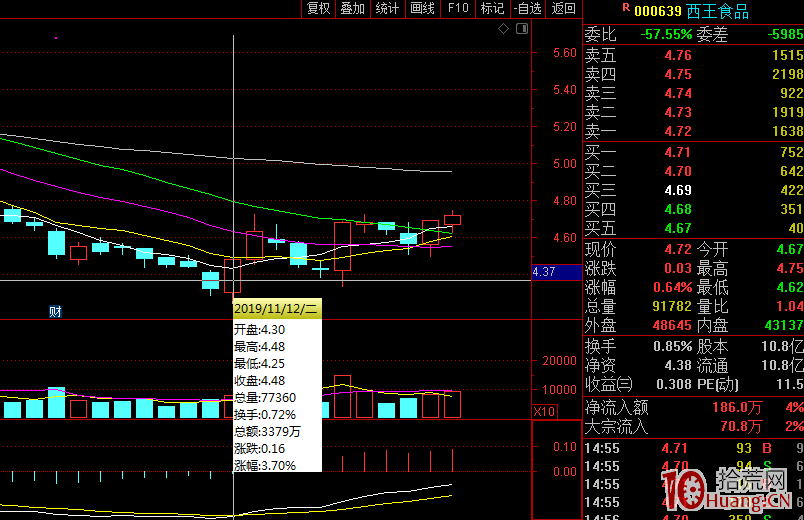Screen dimensions: 804x520
Task: Select the 卖四 price 4.75
Action: (x=678, y=74)
